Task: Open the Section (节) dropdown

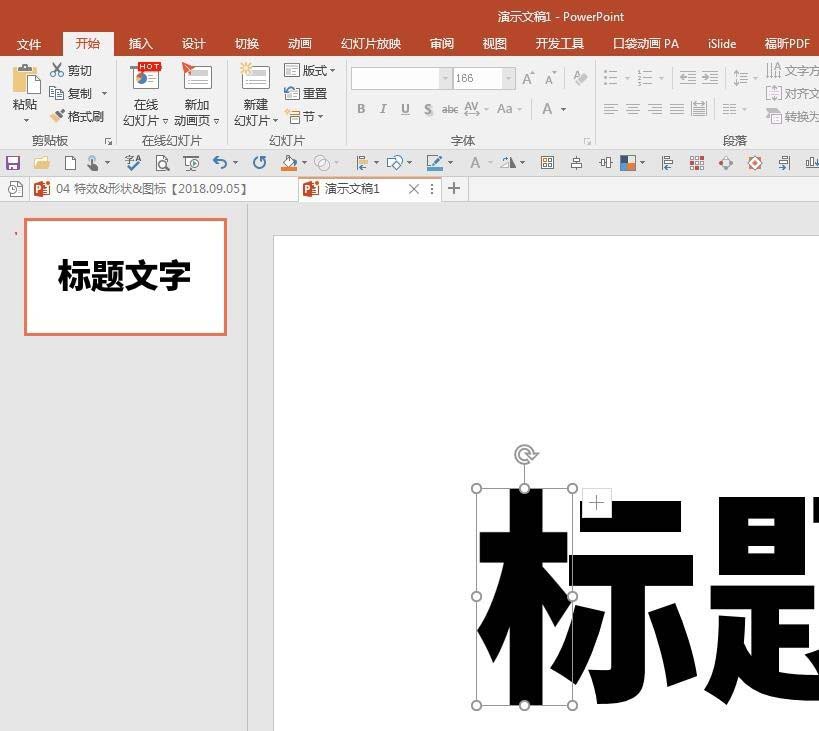Action: coord(305,116)
